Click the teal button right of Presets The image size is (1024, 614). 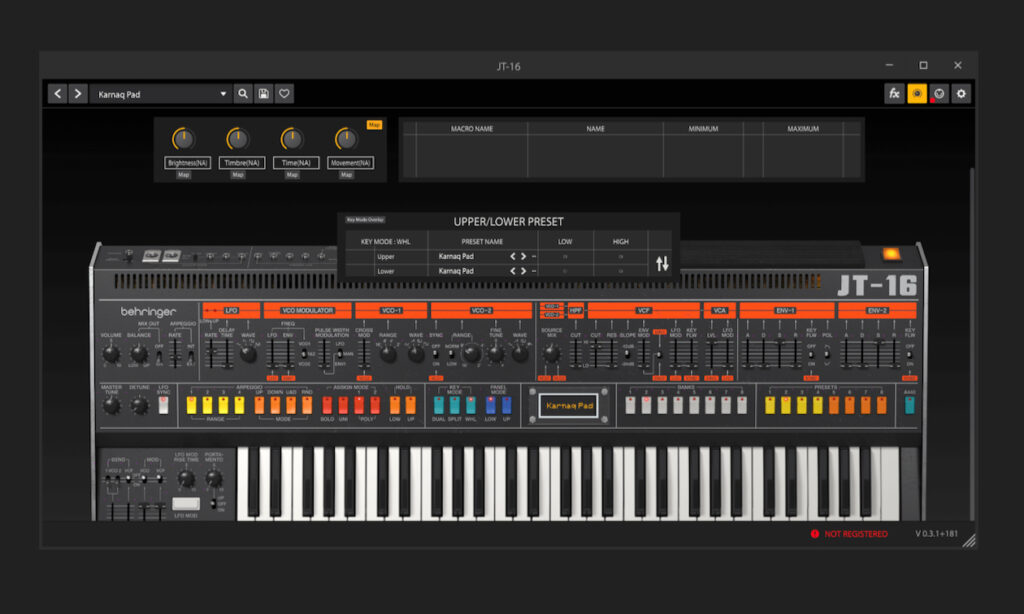click(x=910, y=405)
